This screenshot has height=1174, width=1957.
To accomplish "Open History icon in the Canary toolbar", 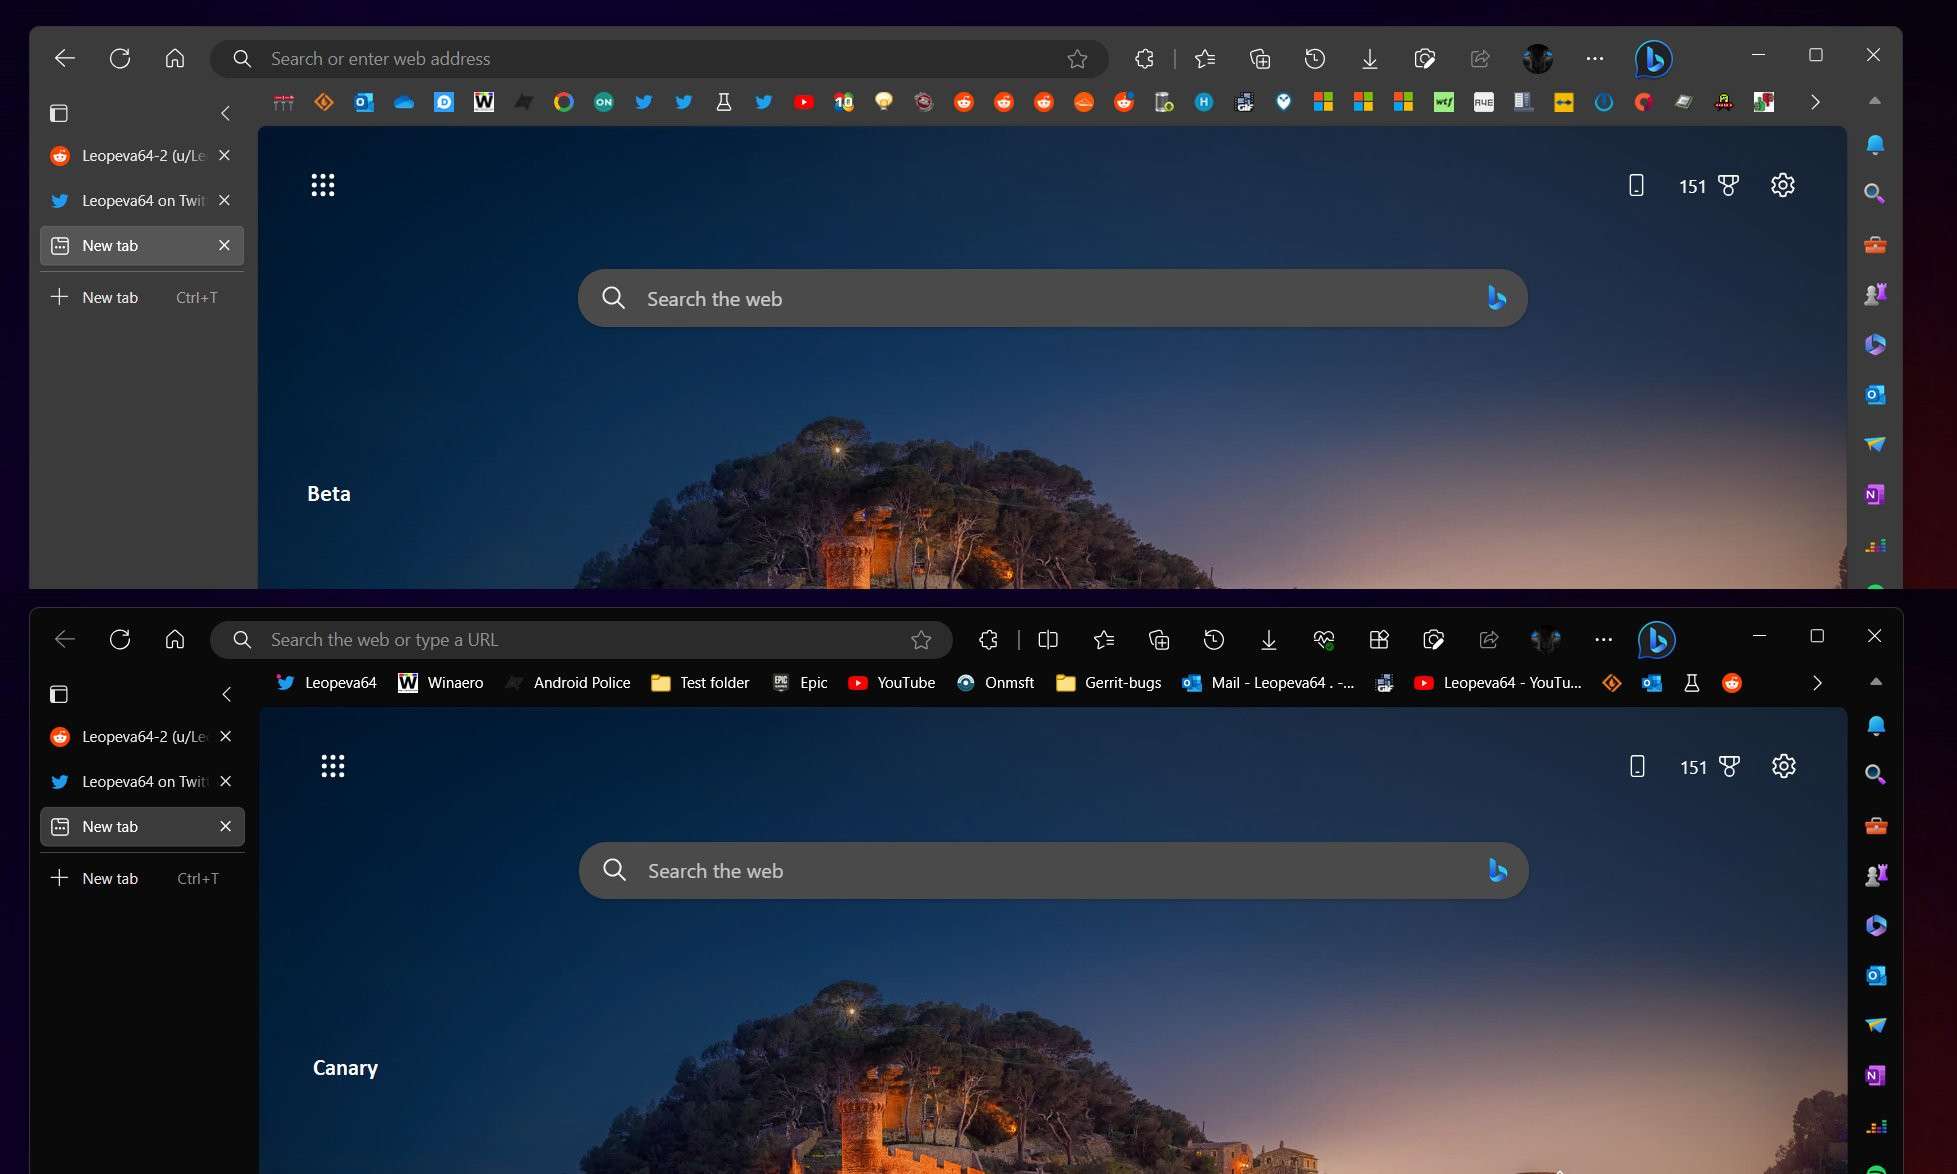I will [x=1213, y=640].
